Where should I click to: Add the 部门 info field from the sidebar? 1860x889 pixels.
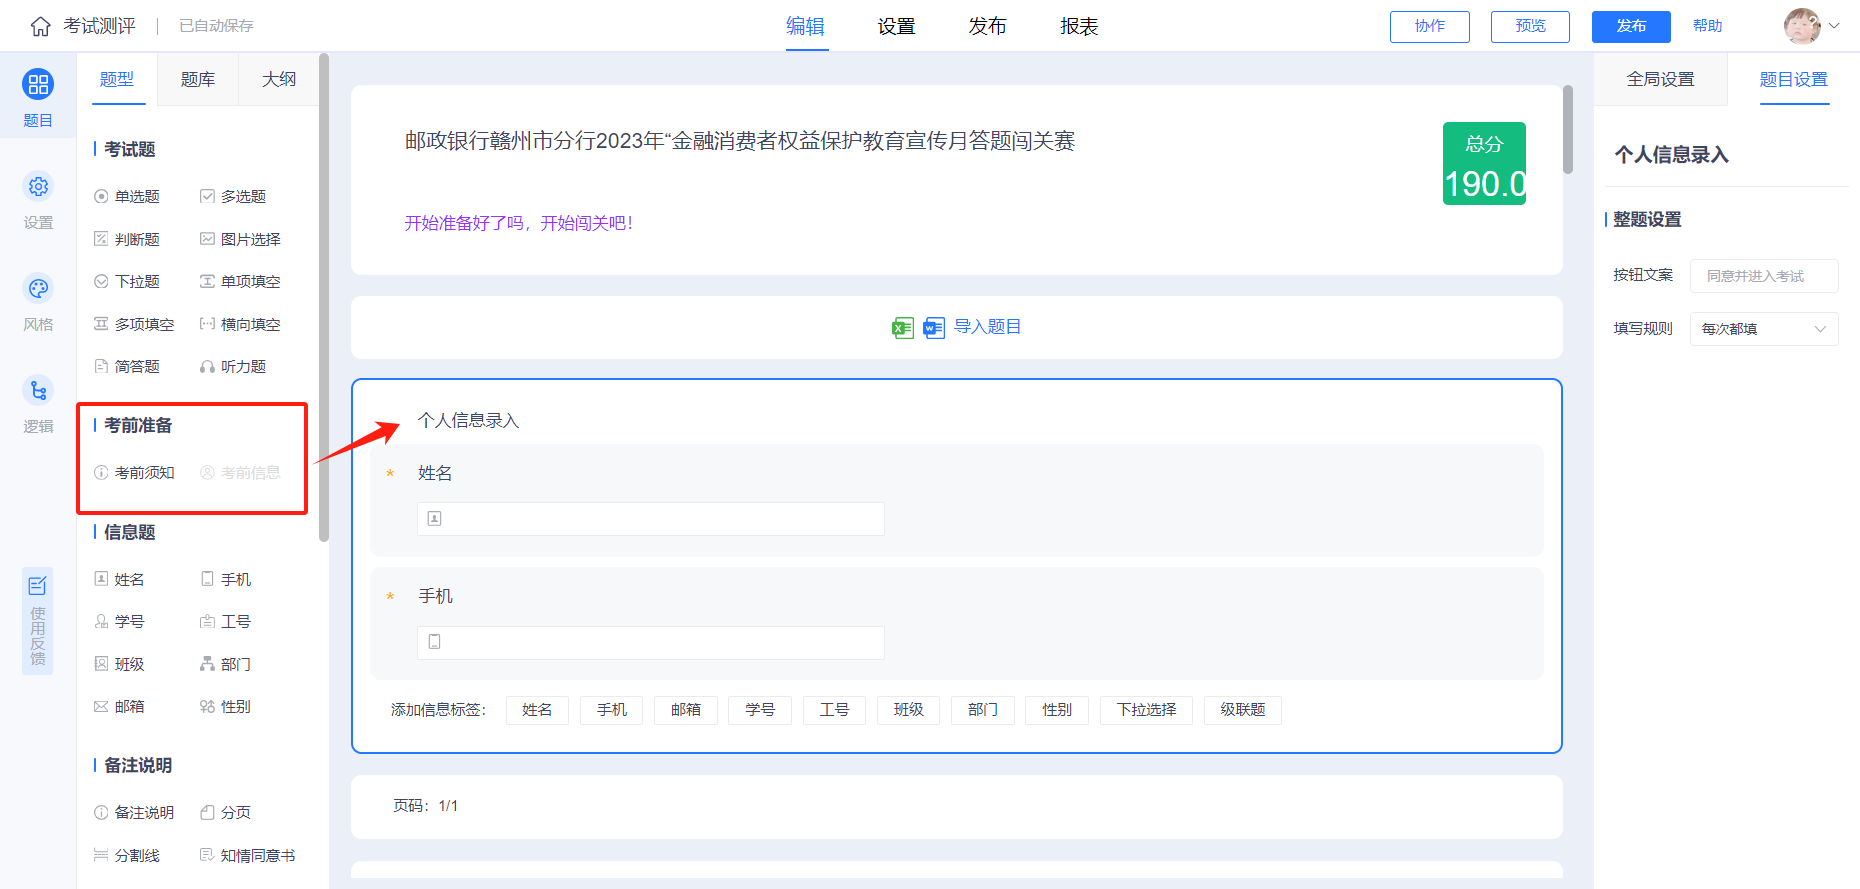226,664
